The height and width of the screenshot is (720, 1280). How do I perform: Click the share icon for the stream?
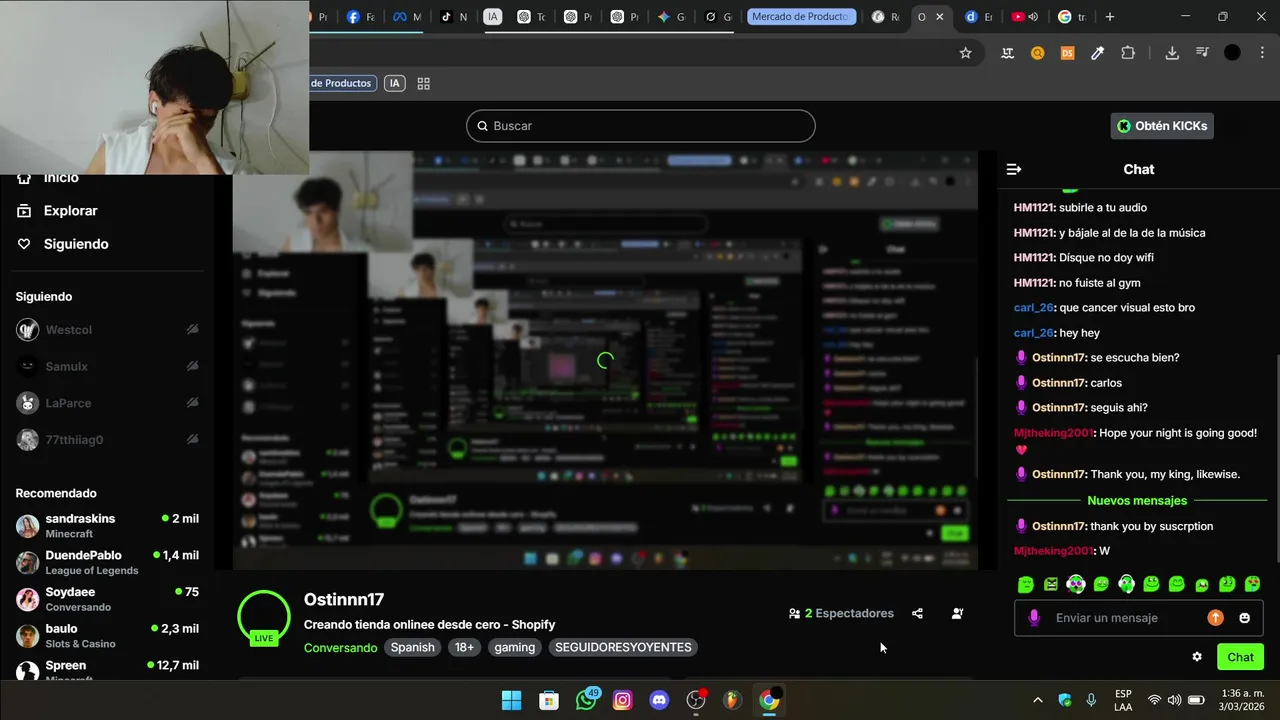point(917,614)
